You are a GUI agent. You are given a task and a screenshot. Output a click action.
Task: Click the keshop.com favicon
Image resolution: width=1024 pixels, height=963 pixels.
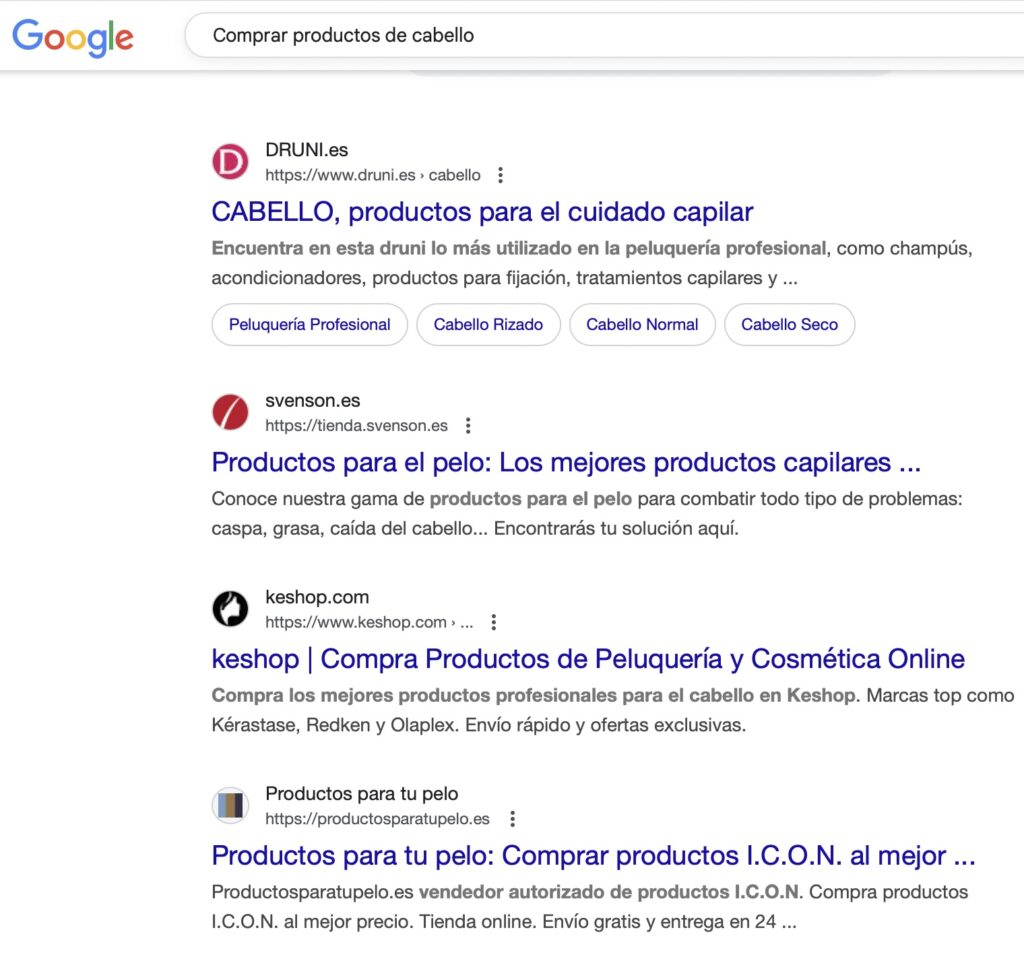pyautogui.click(x=230, y=609)
